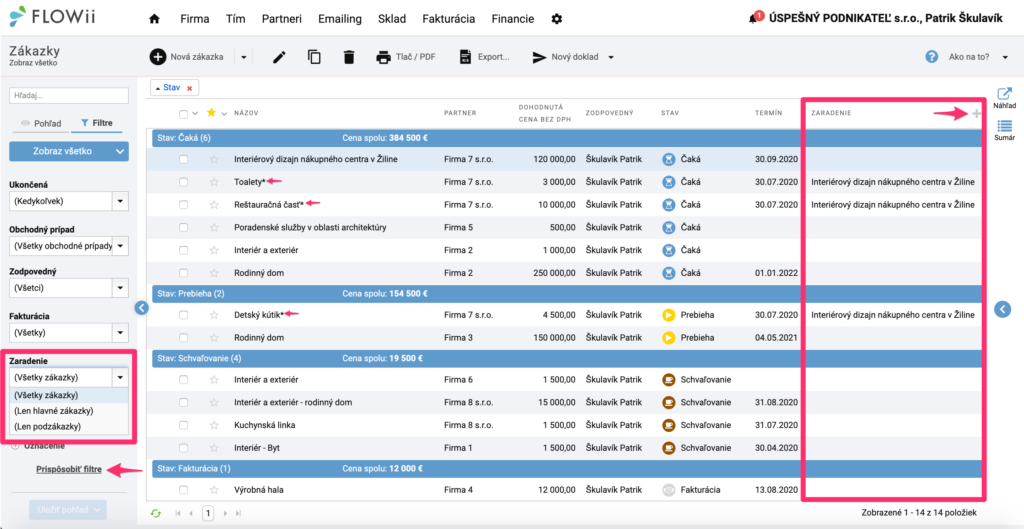Click the copy order icon
Viewport: 1024px width, 529px height.
(314, 57)
